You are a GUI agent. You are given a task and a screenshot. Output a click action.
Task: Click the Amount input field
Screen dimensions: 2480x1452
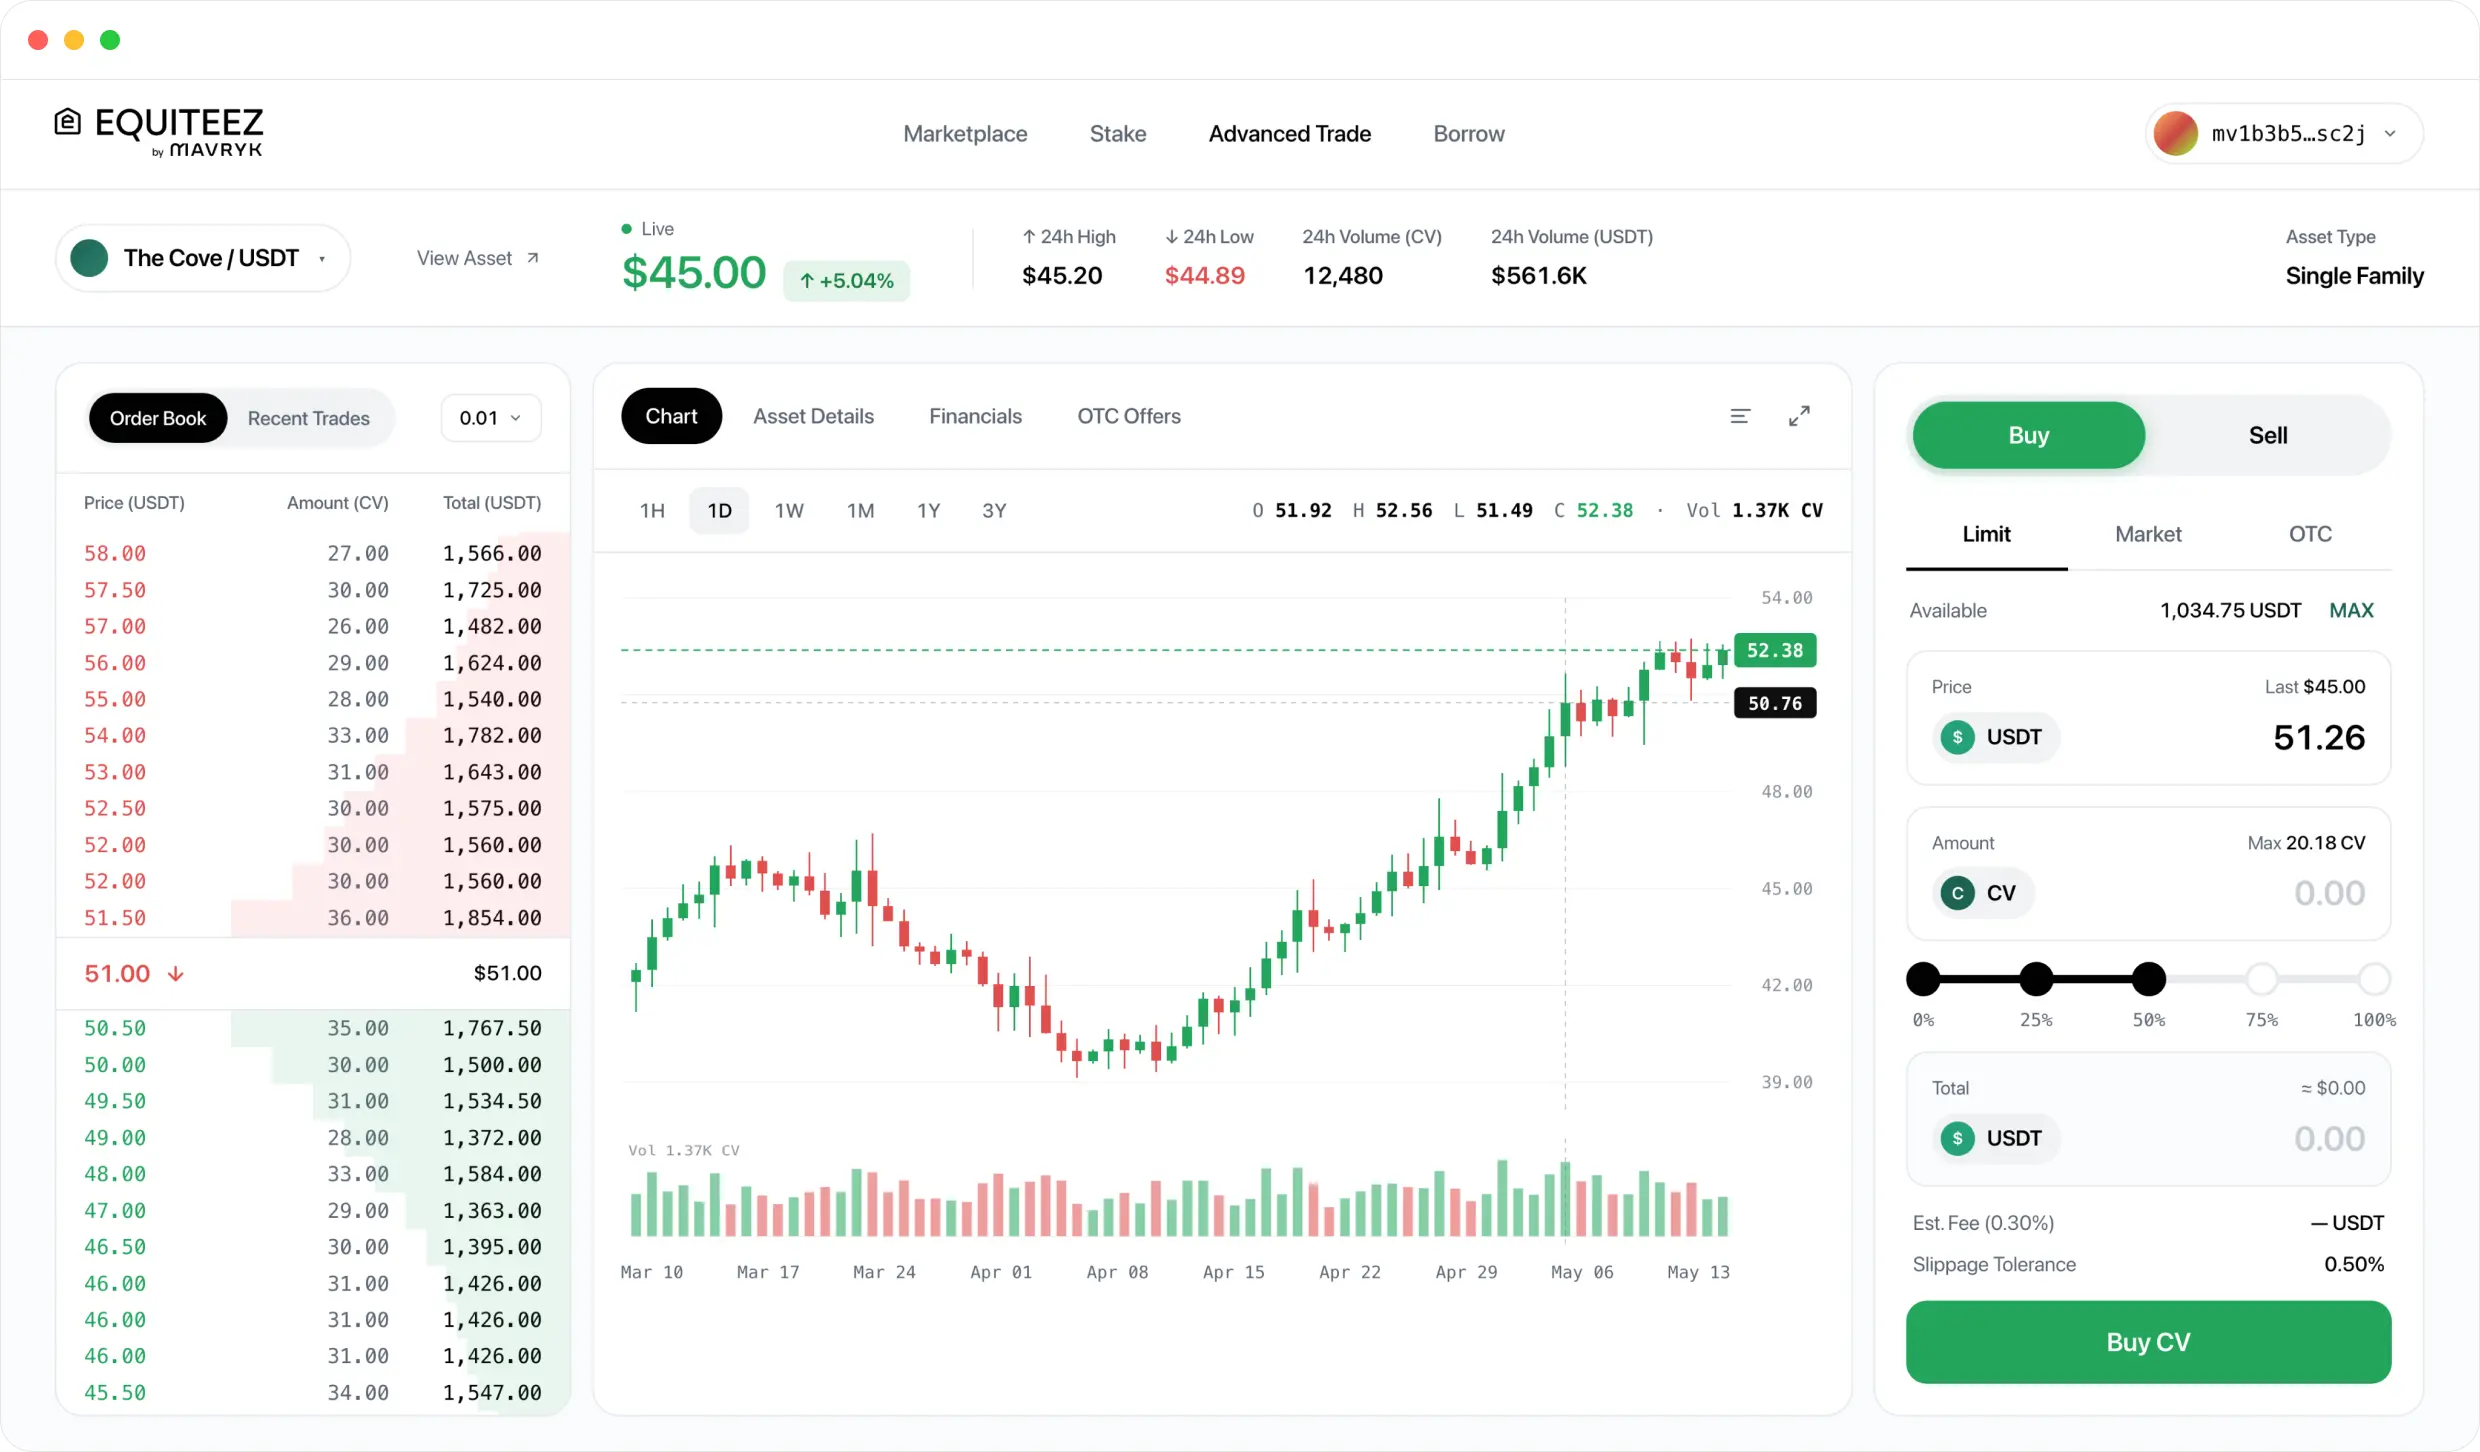click(2148, 874)
